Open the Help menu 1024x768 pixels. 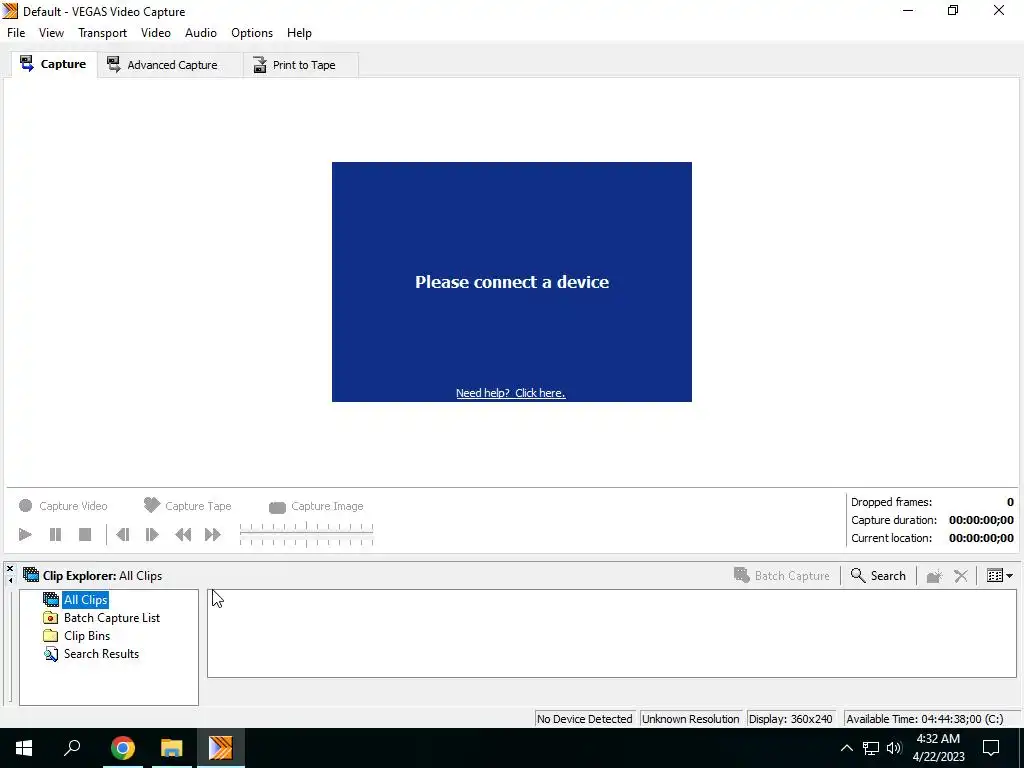299,33
